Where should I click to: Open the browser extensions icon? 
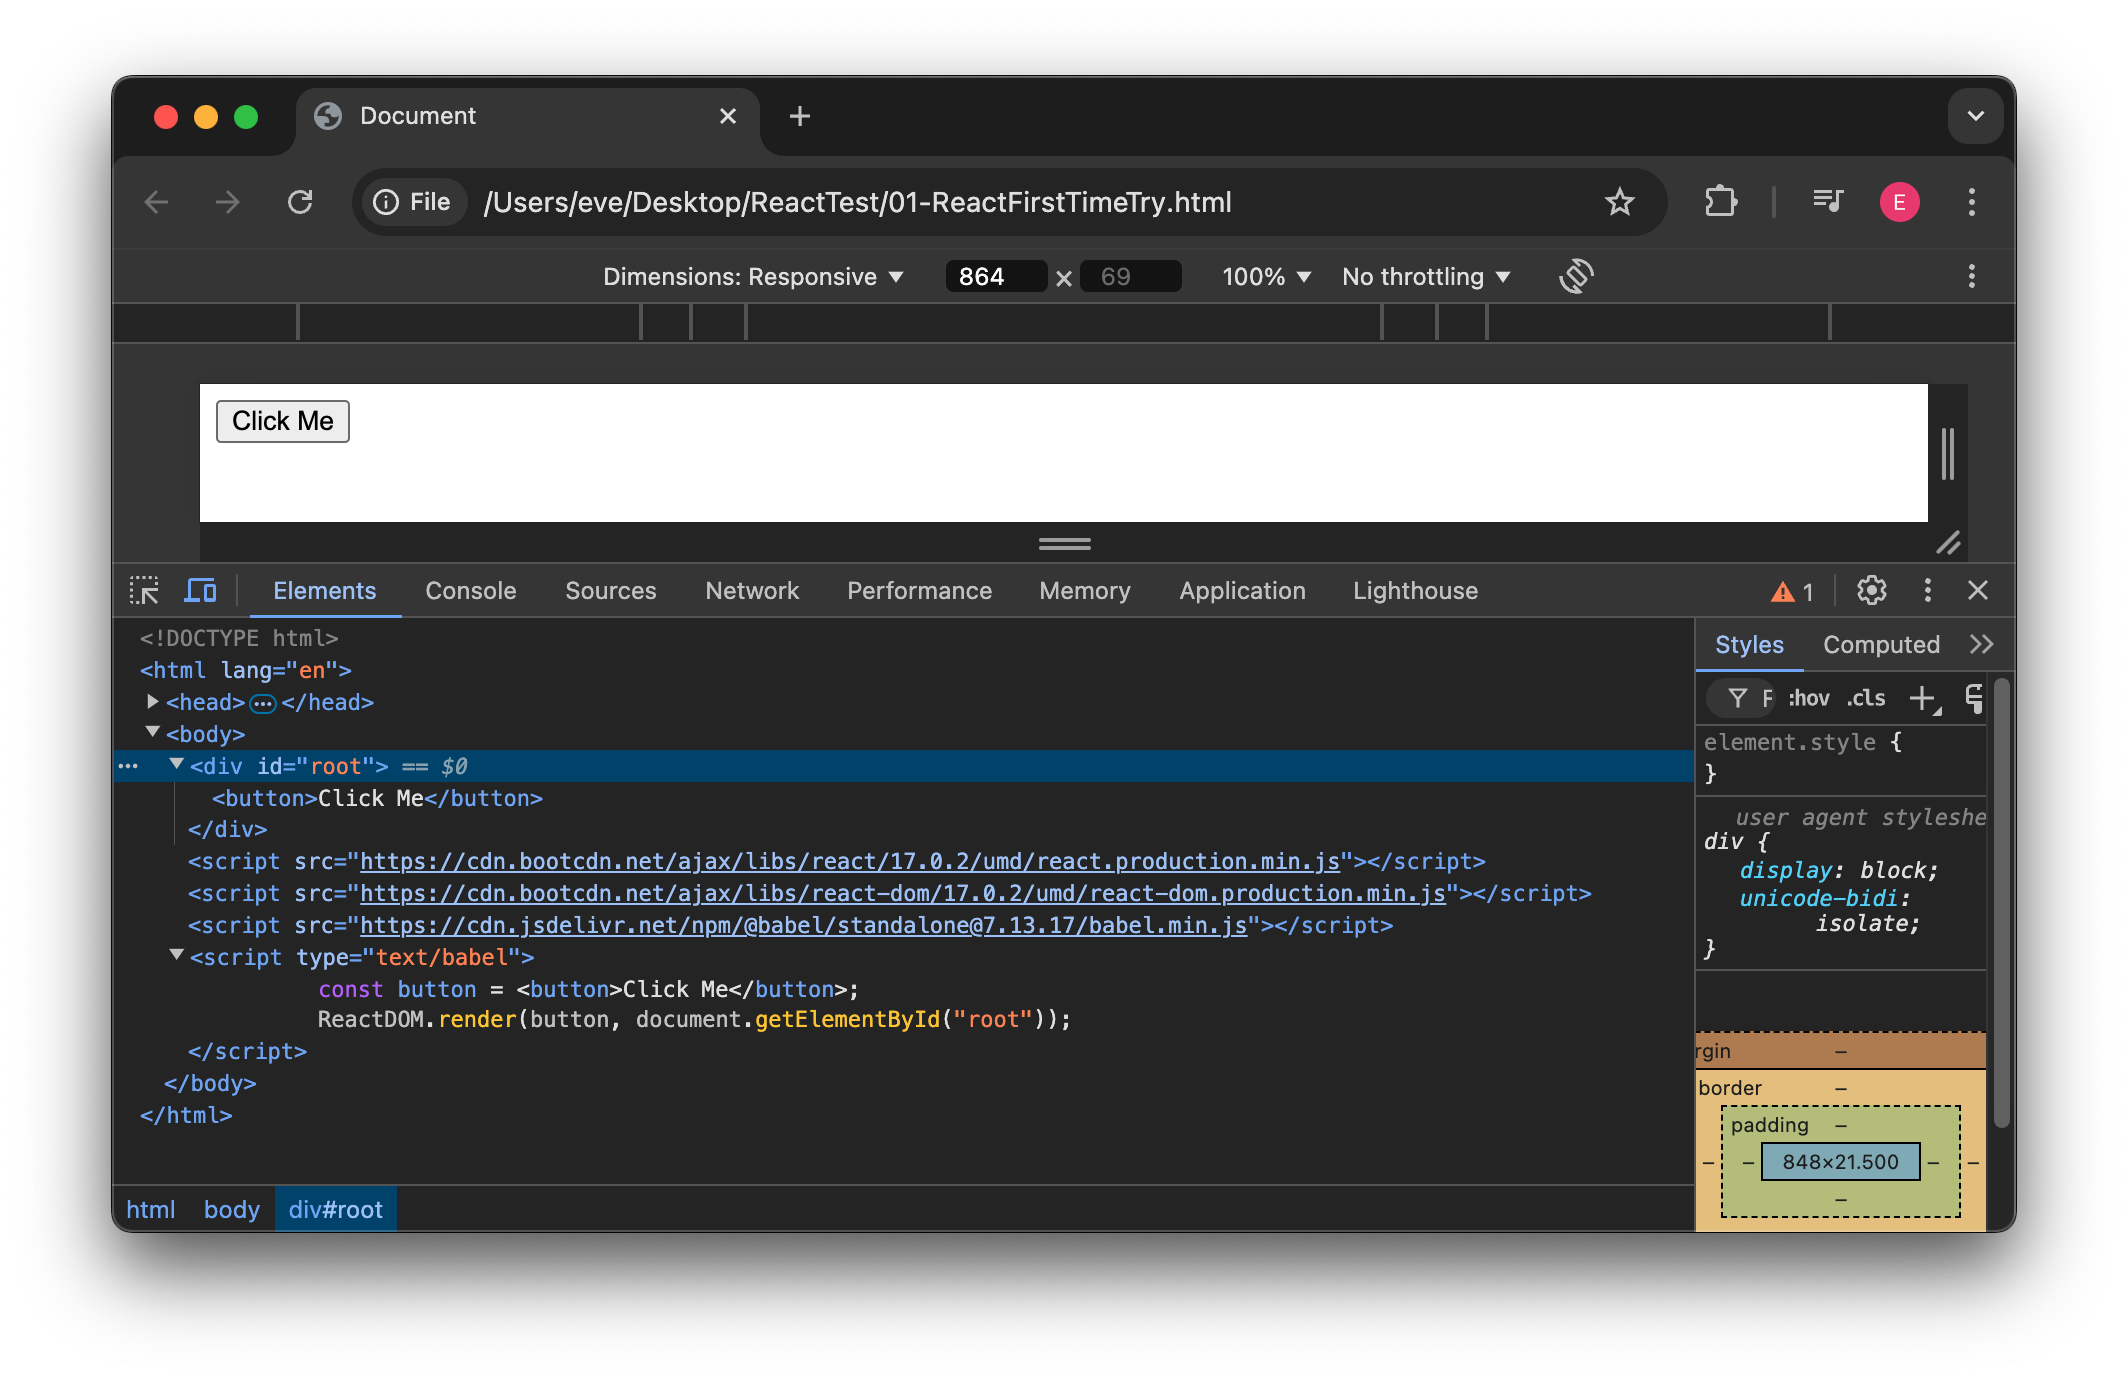click(x=1722, y=202)
